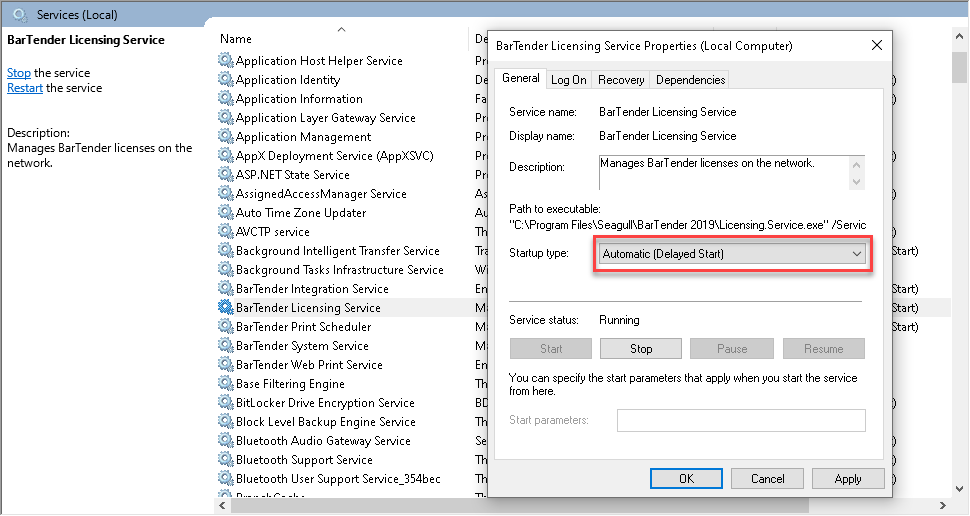Click the gear icon beside Application Layer Gateway Service

tap(225, 117)
